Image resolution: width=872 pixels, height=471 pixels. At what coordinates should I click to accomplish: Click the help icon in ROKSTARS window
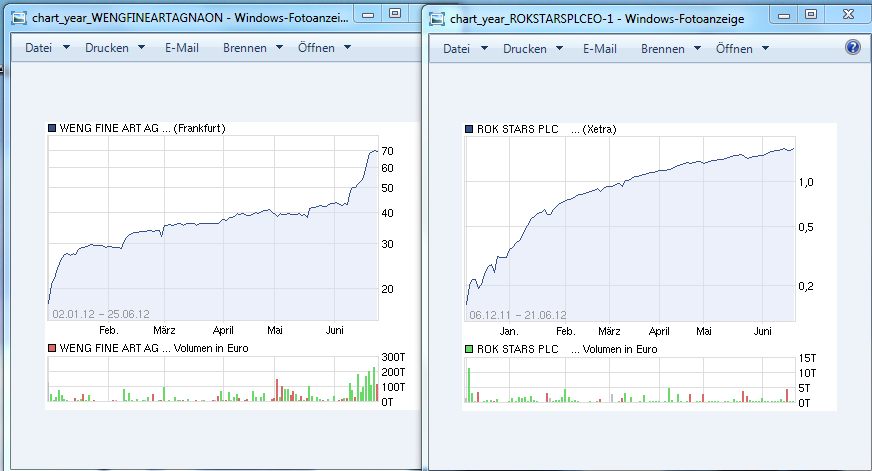[852, 48]
